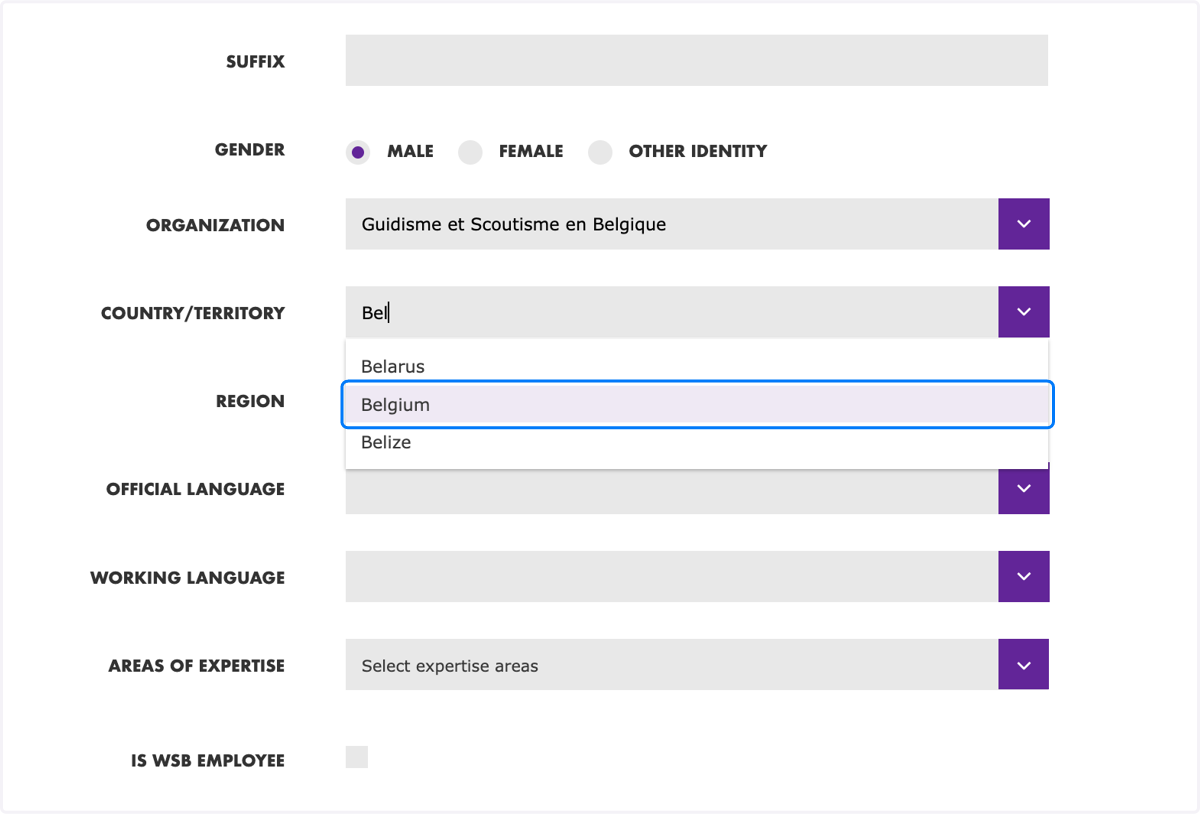Choose Belgium in the country suggestions

tap(697, 405)
